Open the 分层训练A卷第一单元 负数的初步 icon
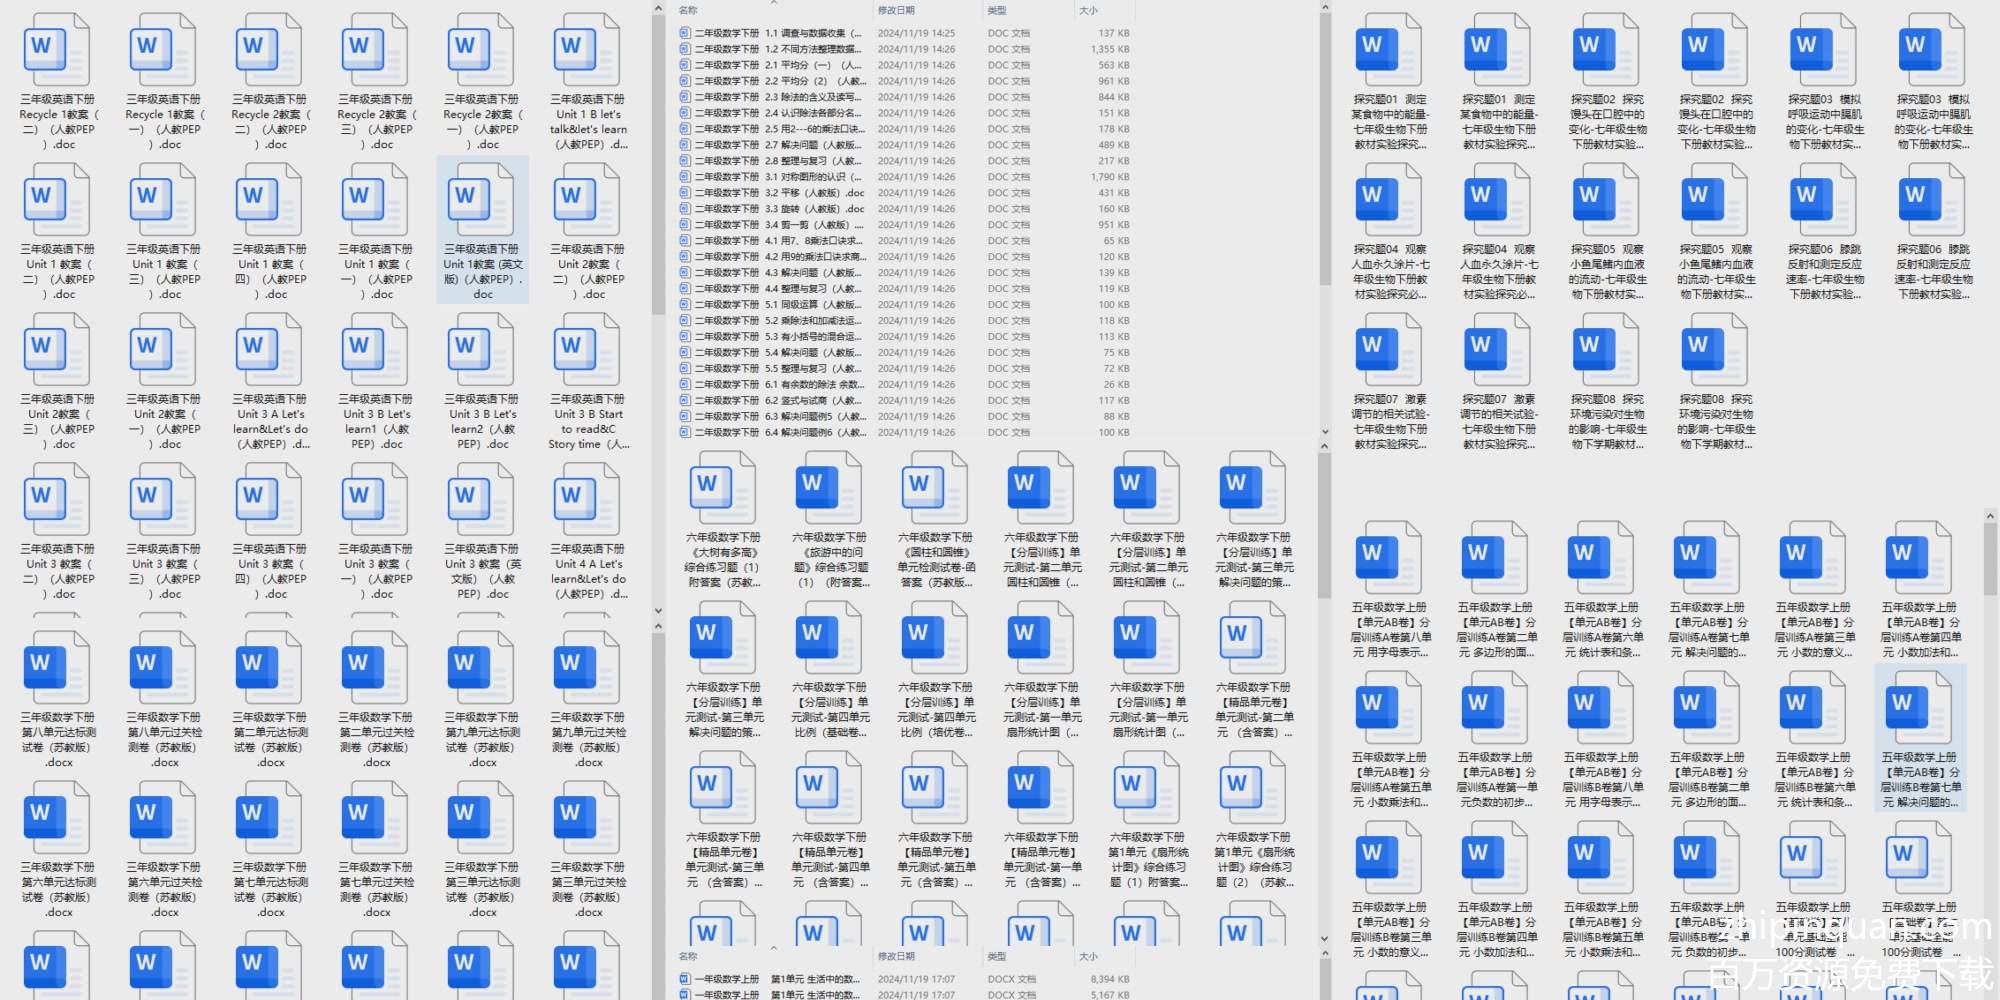The height and width of the screenshot is (1000, 2000). click(1496, 708)
